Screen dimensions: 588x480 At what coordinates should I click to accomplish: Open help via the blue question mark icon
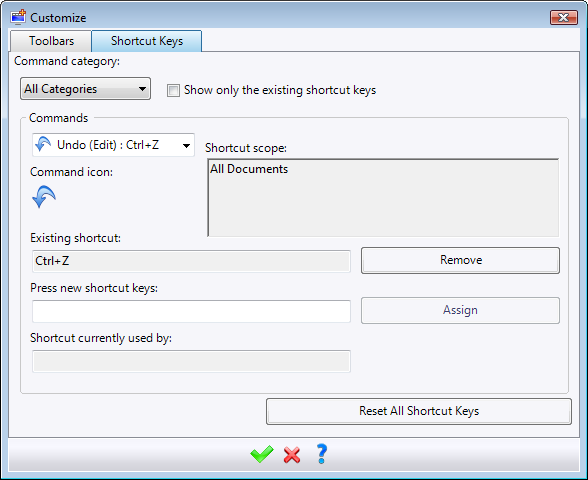point(322,454)
